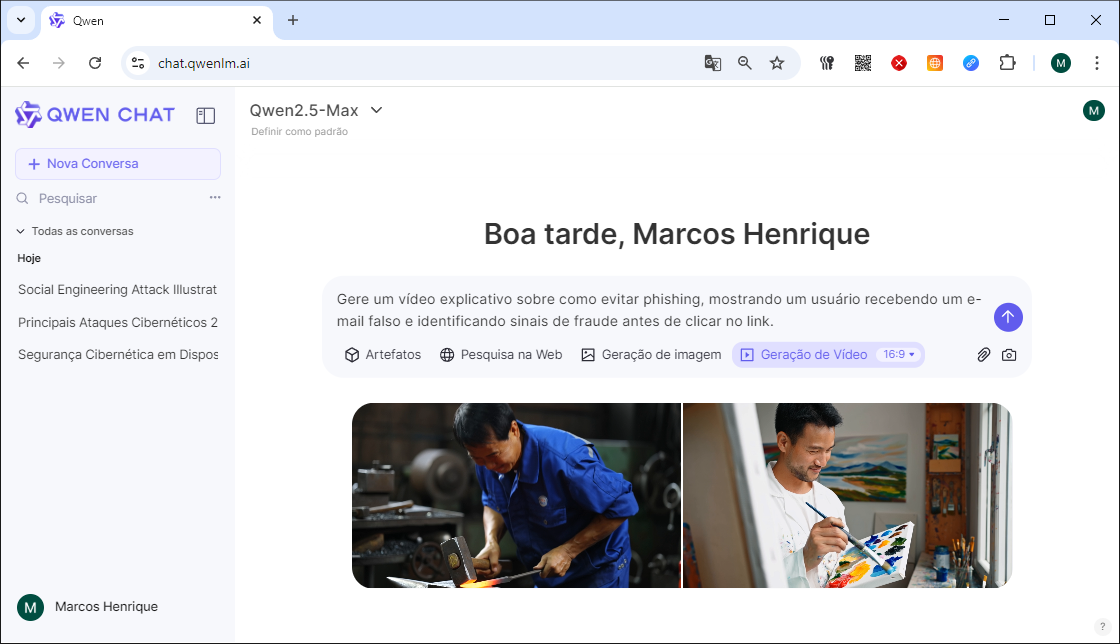This screenshot has width=1120, height=644.
Task: Open Chrome's three-dot menu
Action: [1096, 63]
